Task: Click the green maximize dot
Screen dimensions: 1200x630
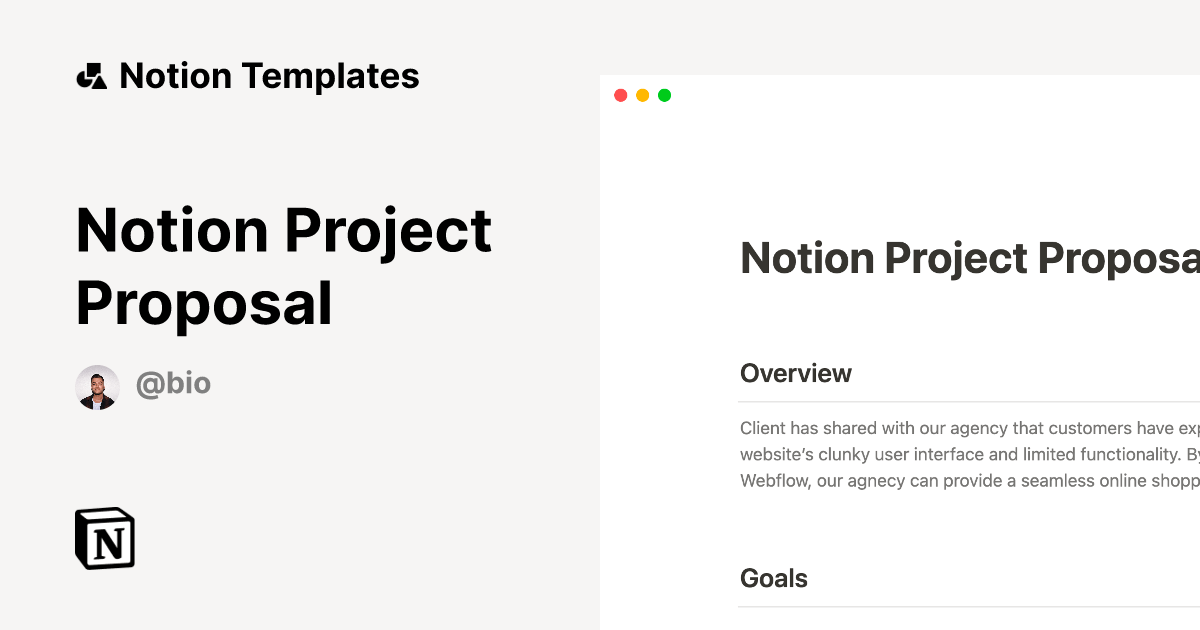Action: [664, 95]
